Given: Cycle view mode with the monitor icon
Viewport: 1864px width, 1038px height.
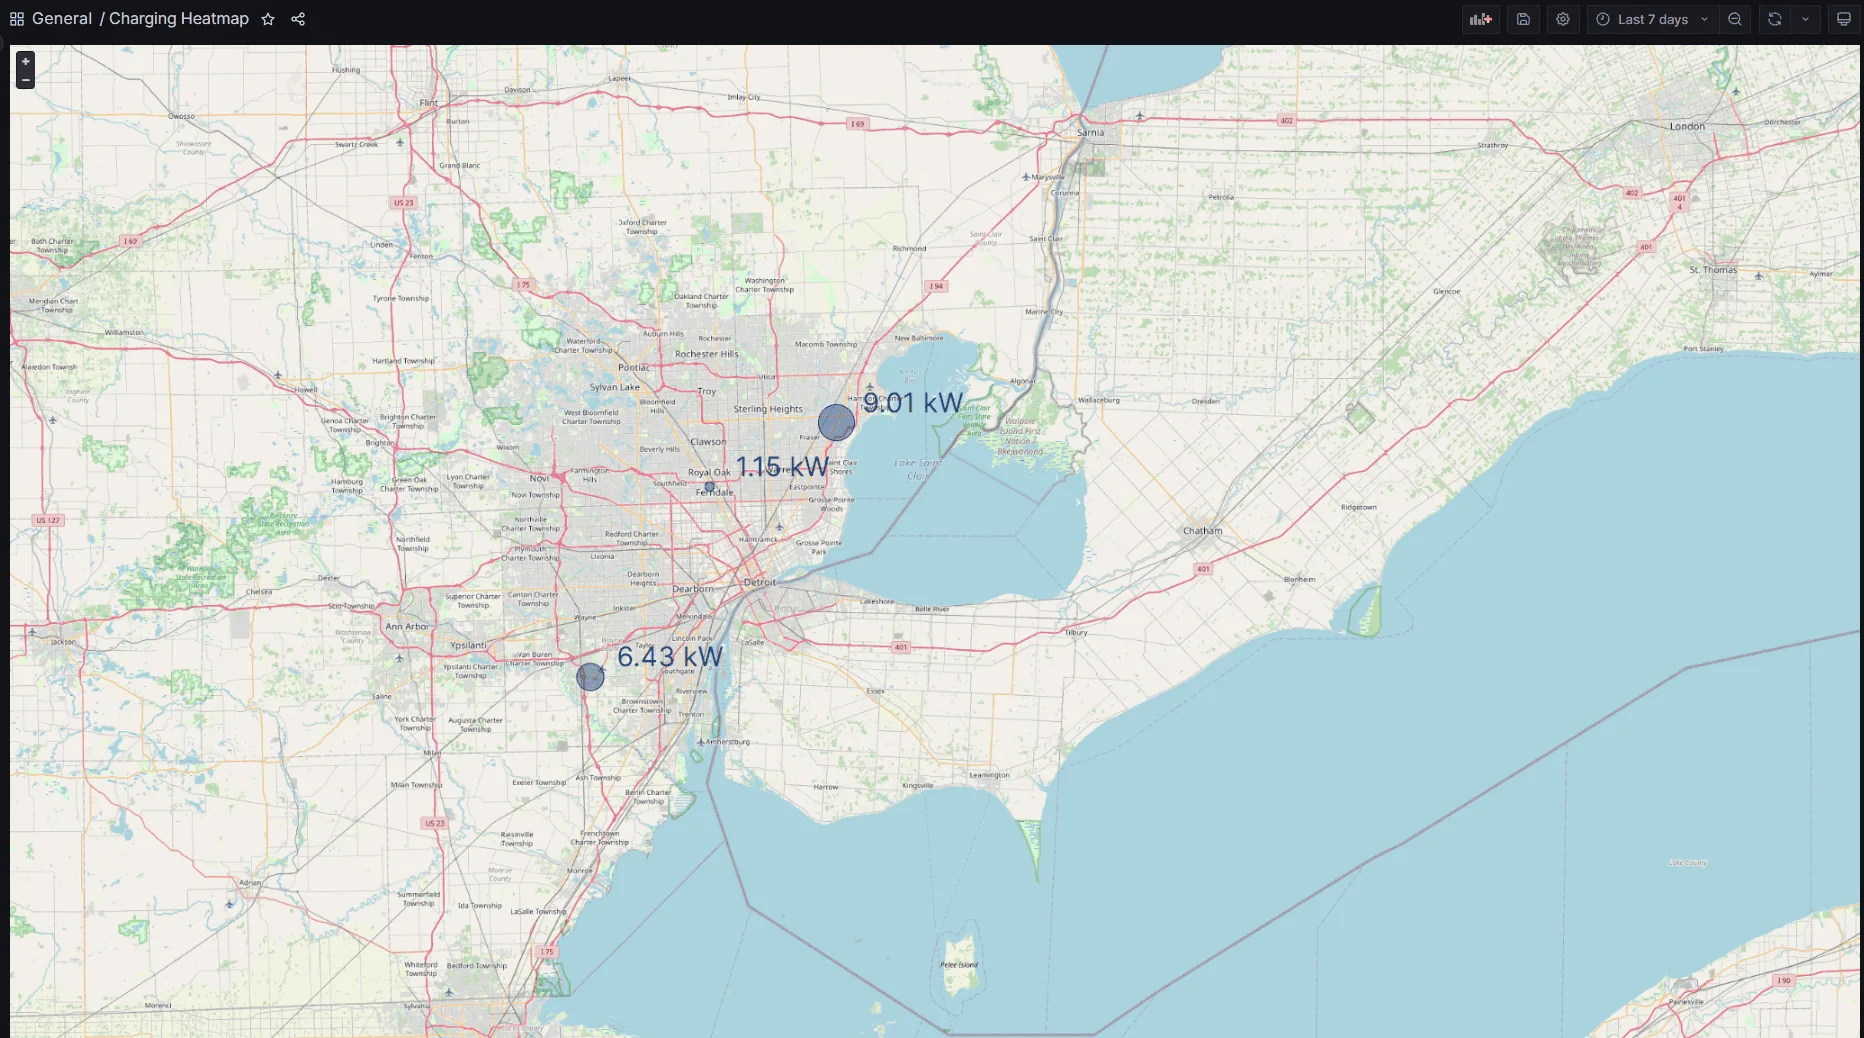Looking at the screenshot, I should 1844,19.
